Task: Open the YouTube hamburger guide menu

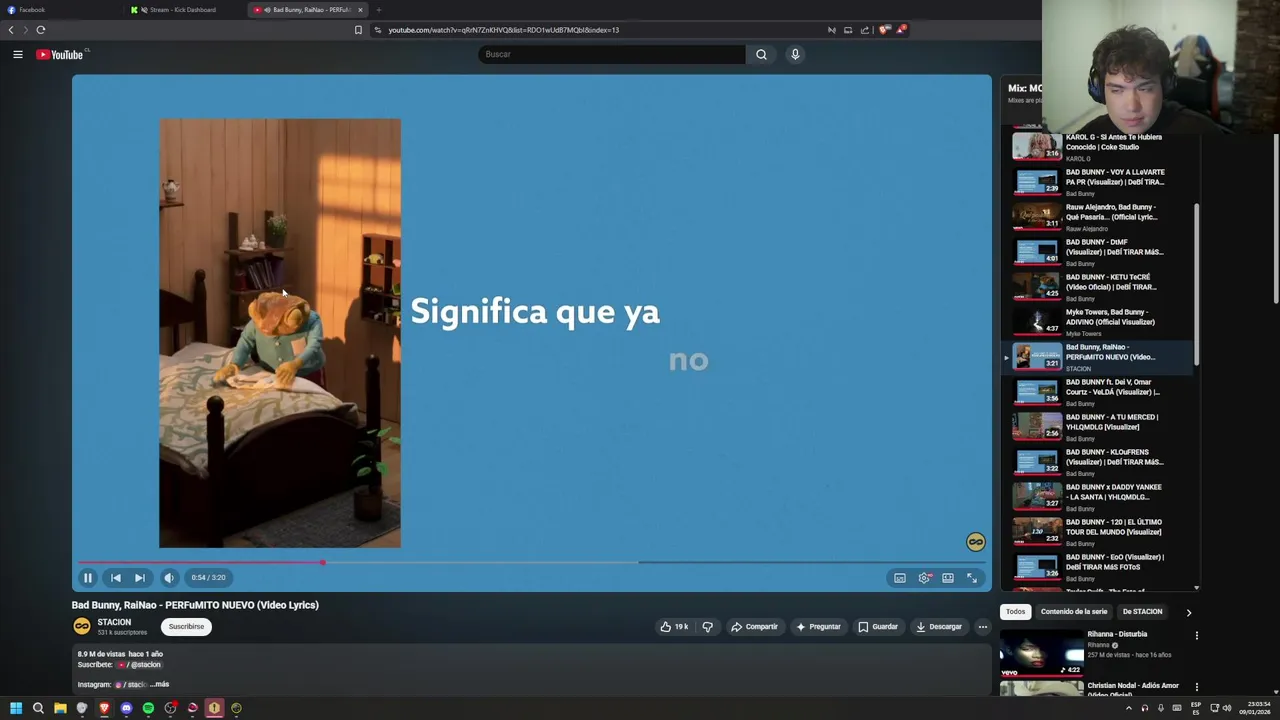Action: (x=18, y=55)
